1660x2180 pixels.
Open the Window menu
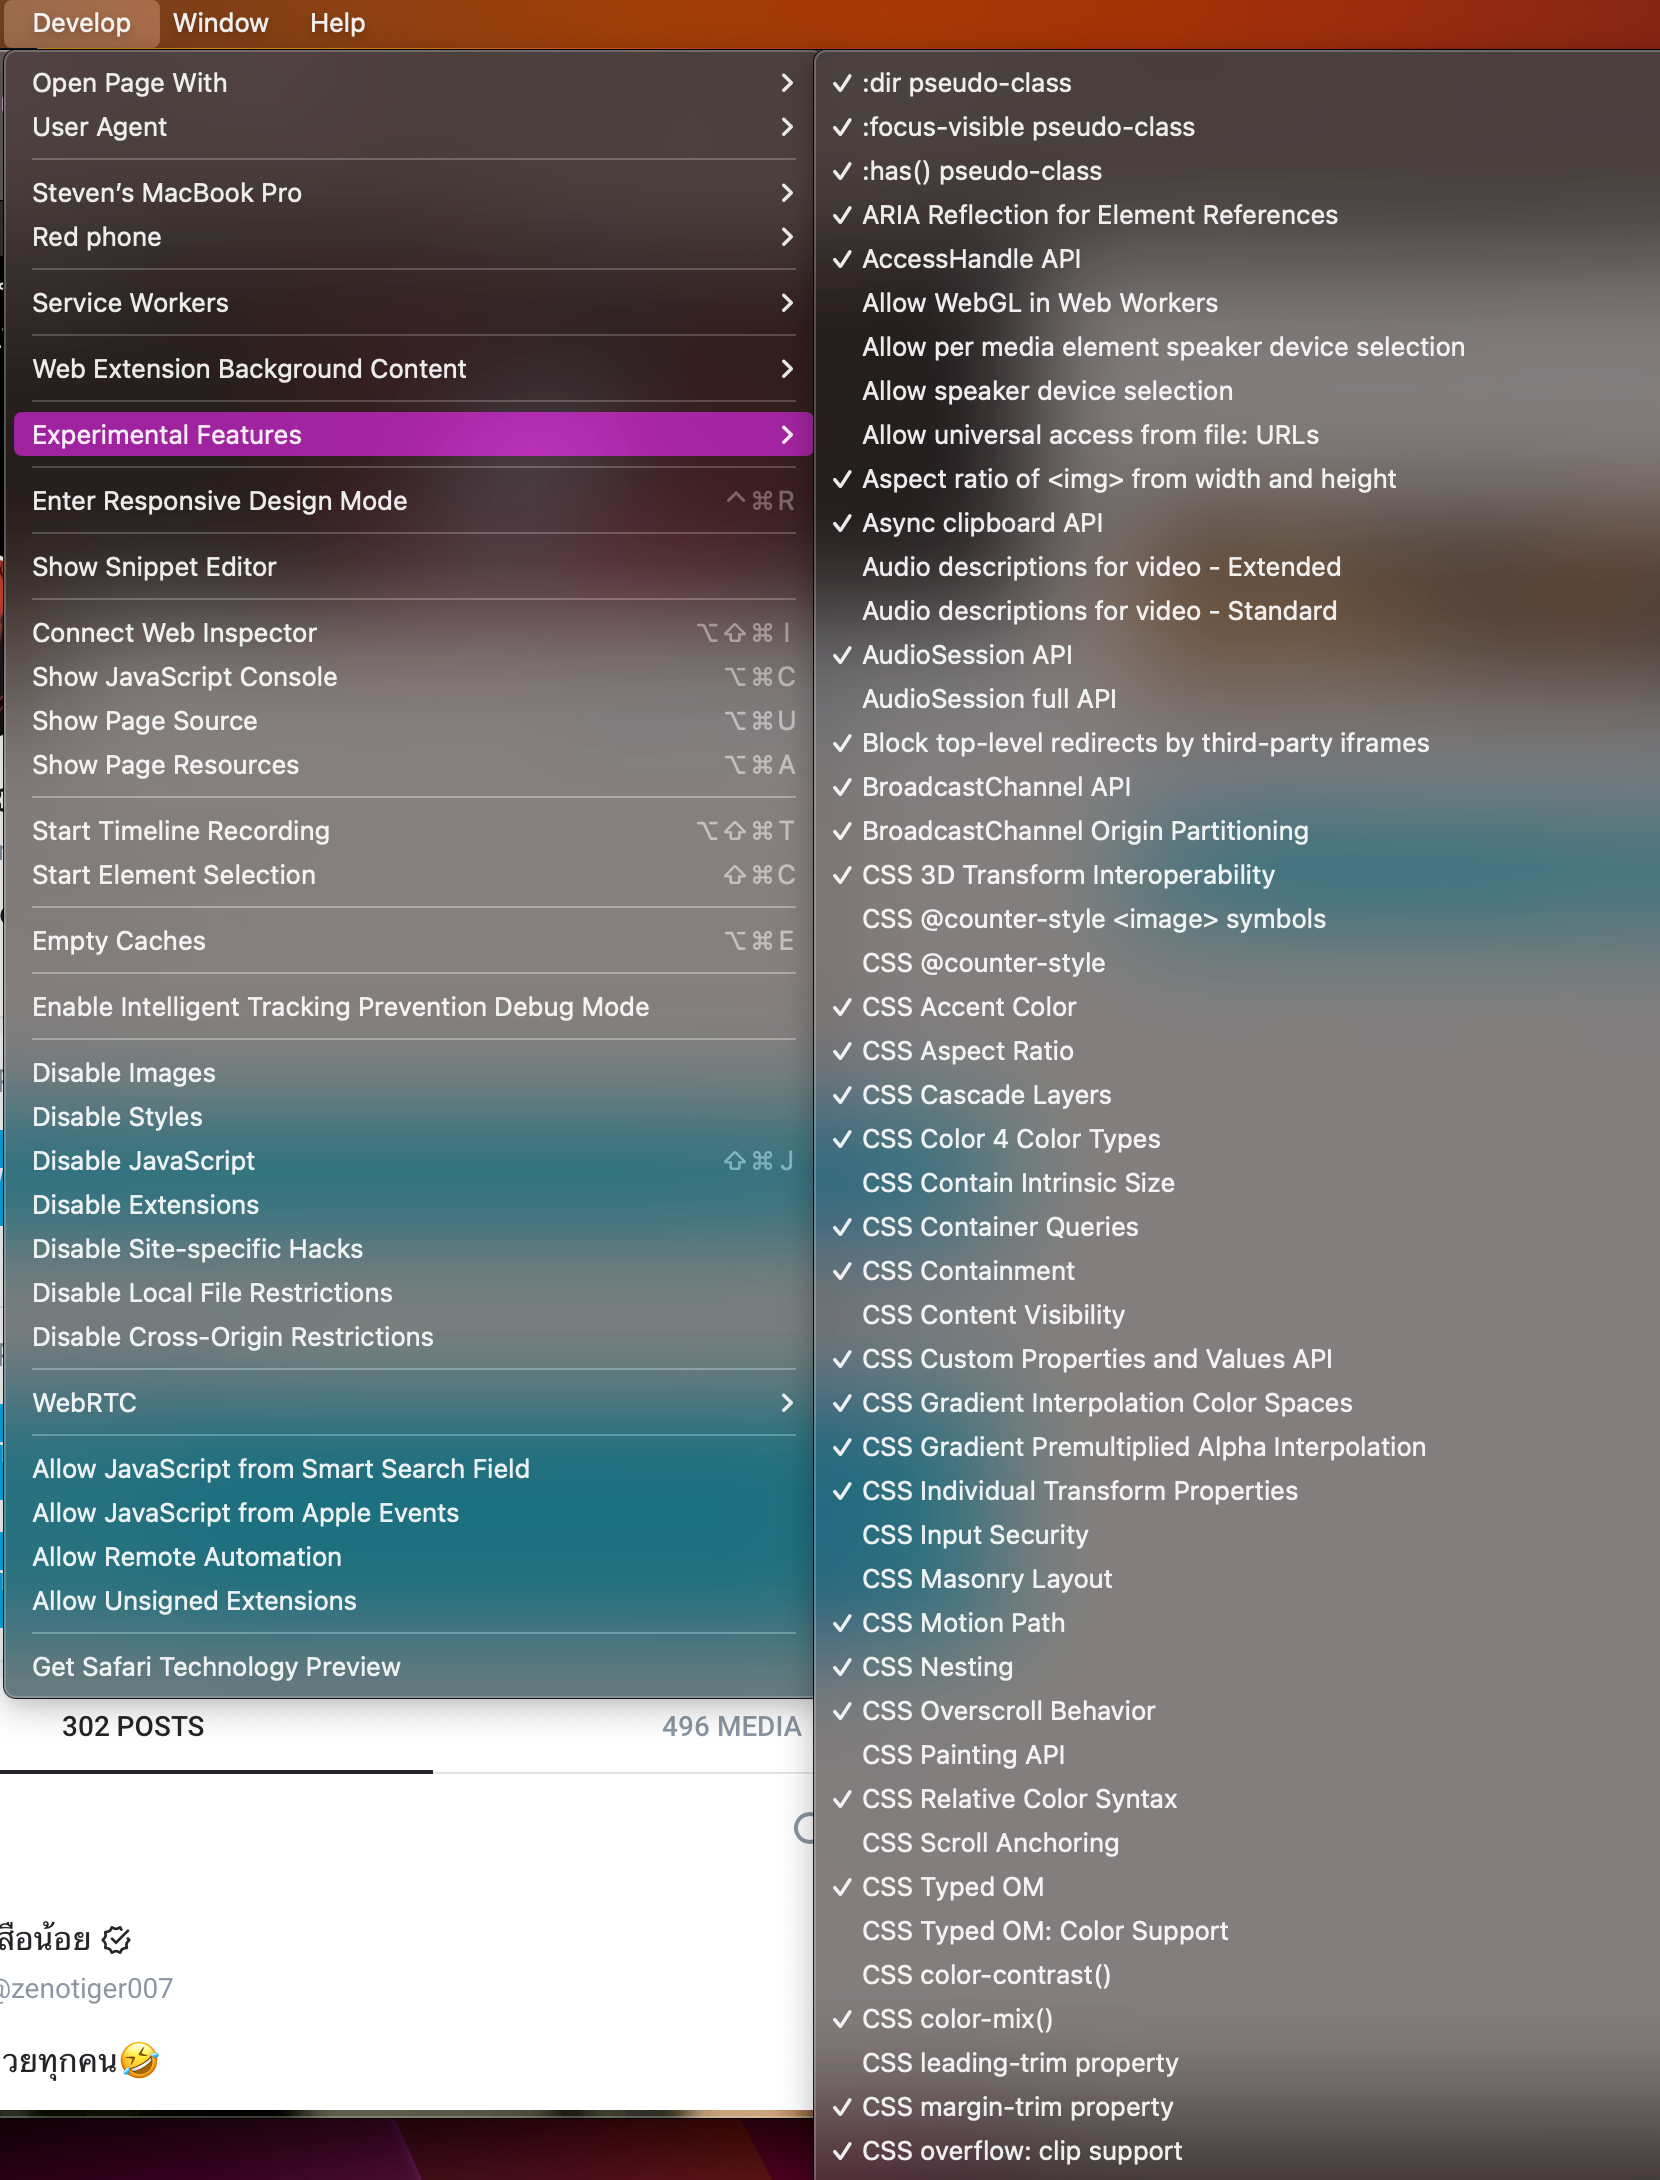220,22
